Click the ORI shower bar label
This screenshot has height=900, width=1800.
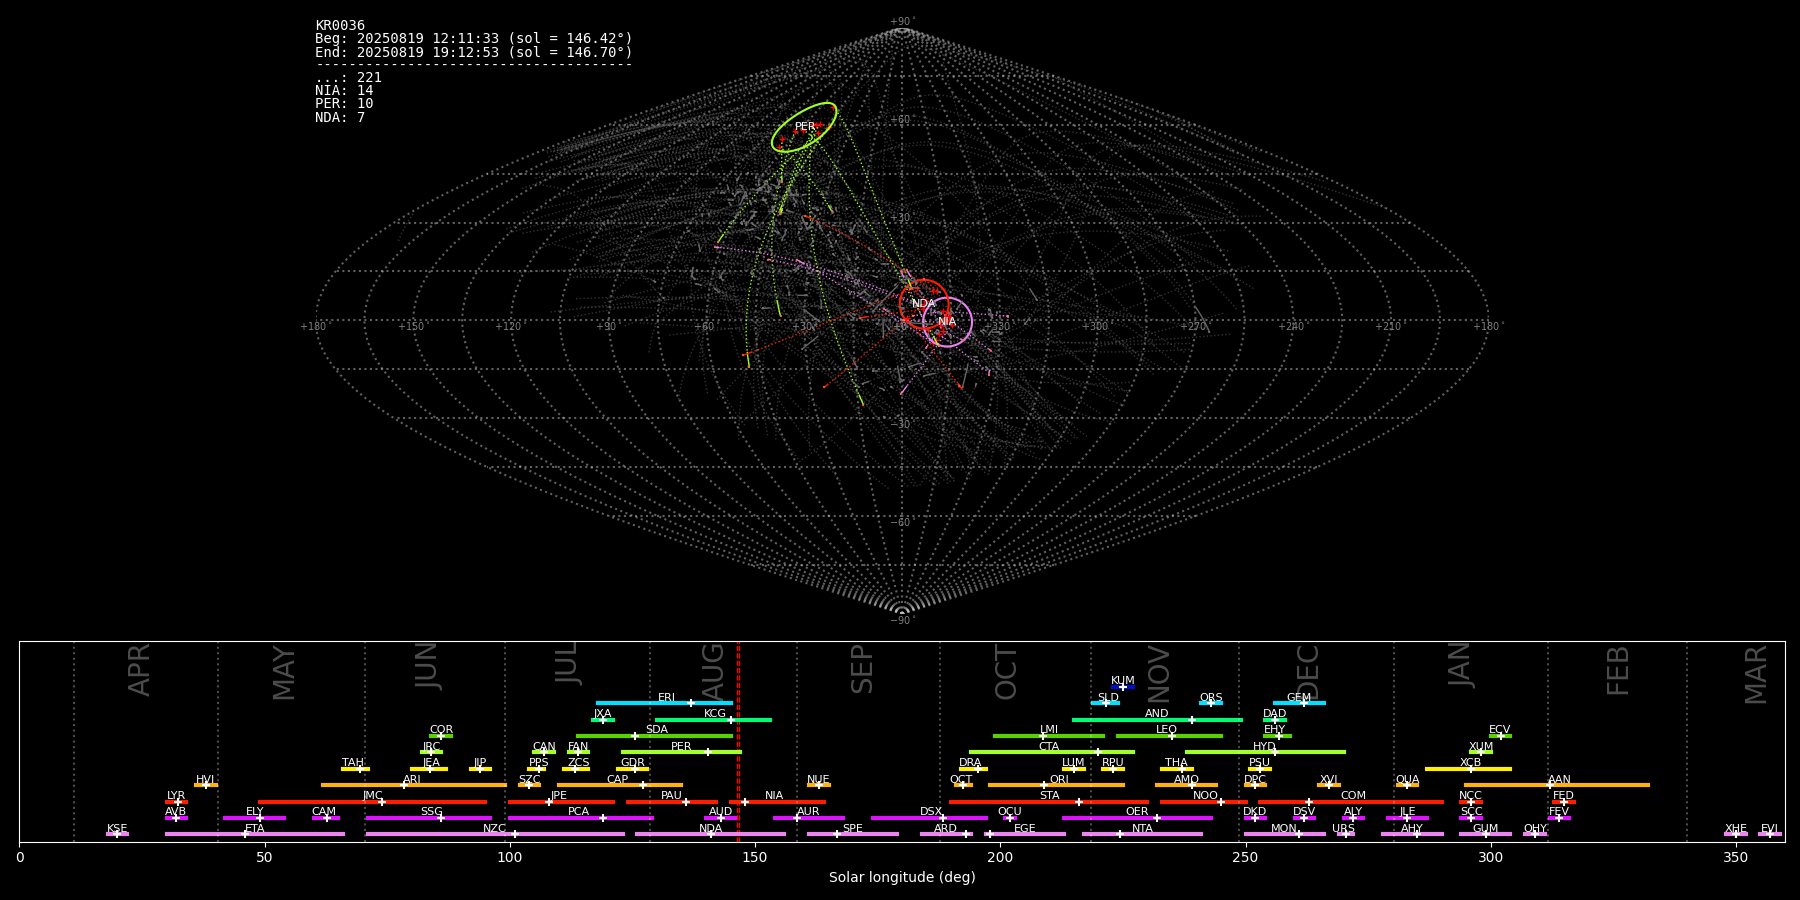tap(1059, 780)
